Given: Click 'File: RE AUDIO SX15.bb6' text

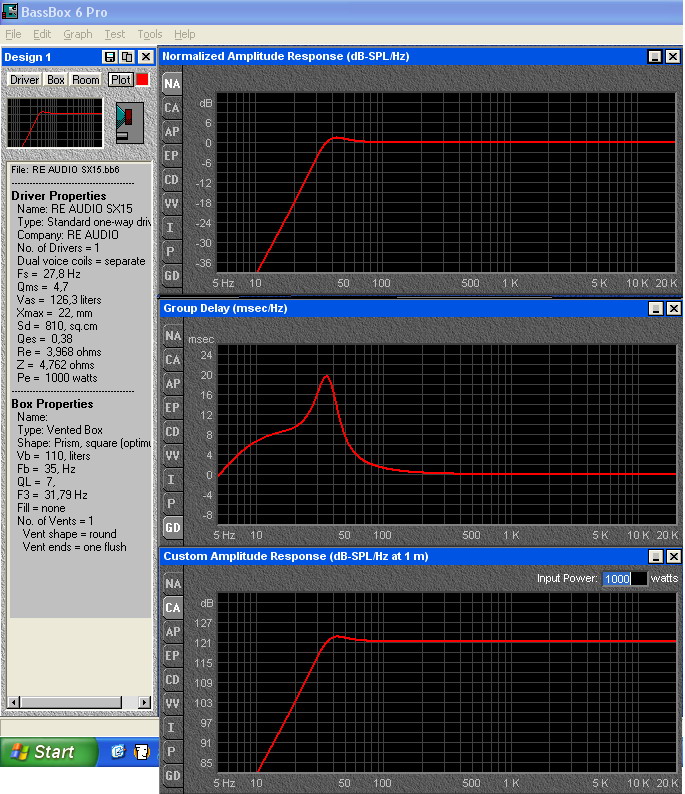Looking at the screenshot, I should tap(65, 170).
